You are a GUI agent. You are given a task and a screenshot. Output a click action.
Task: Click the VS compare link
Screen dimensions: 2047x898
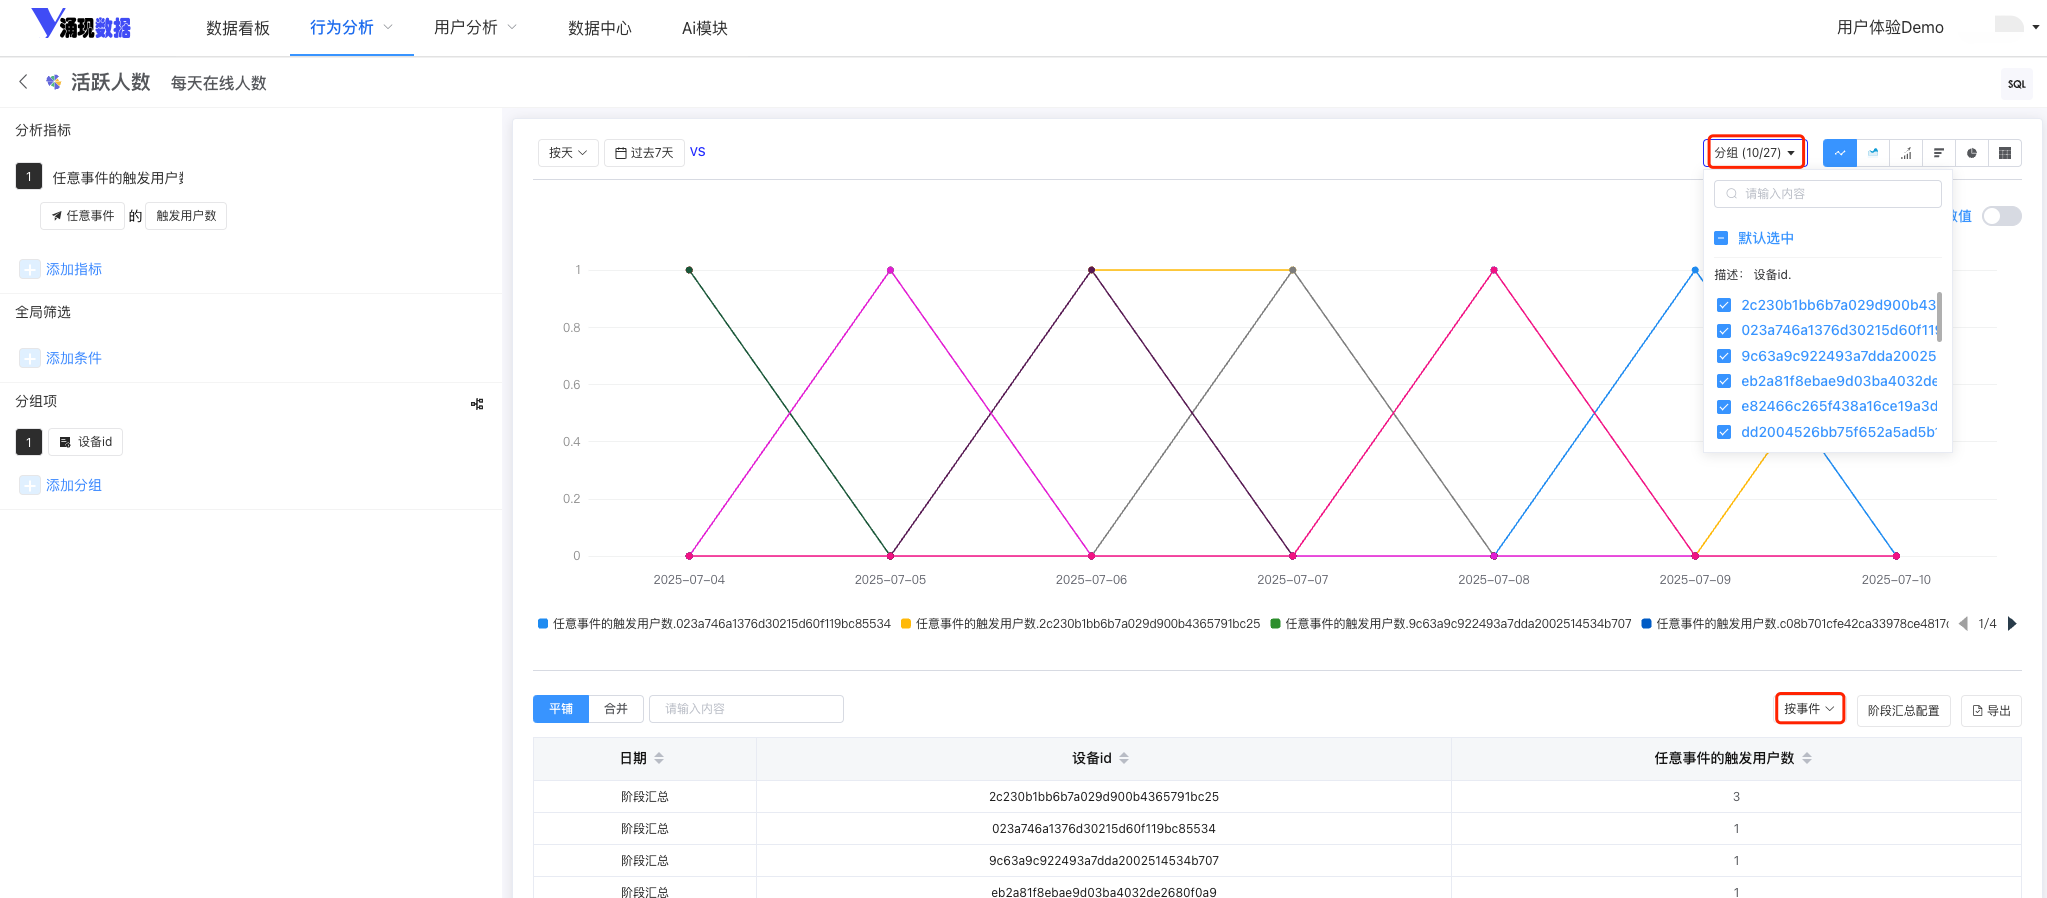pyautogui.click(x=698, y=152)
